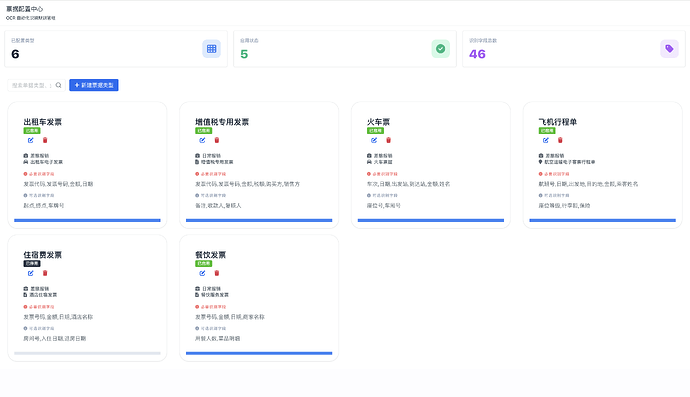Click the red required-fields label in 餐饮发票 card

(x=213, y=307)
